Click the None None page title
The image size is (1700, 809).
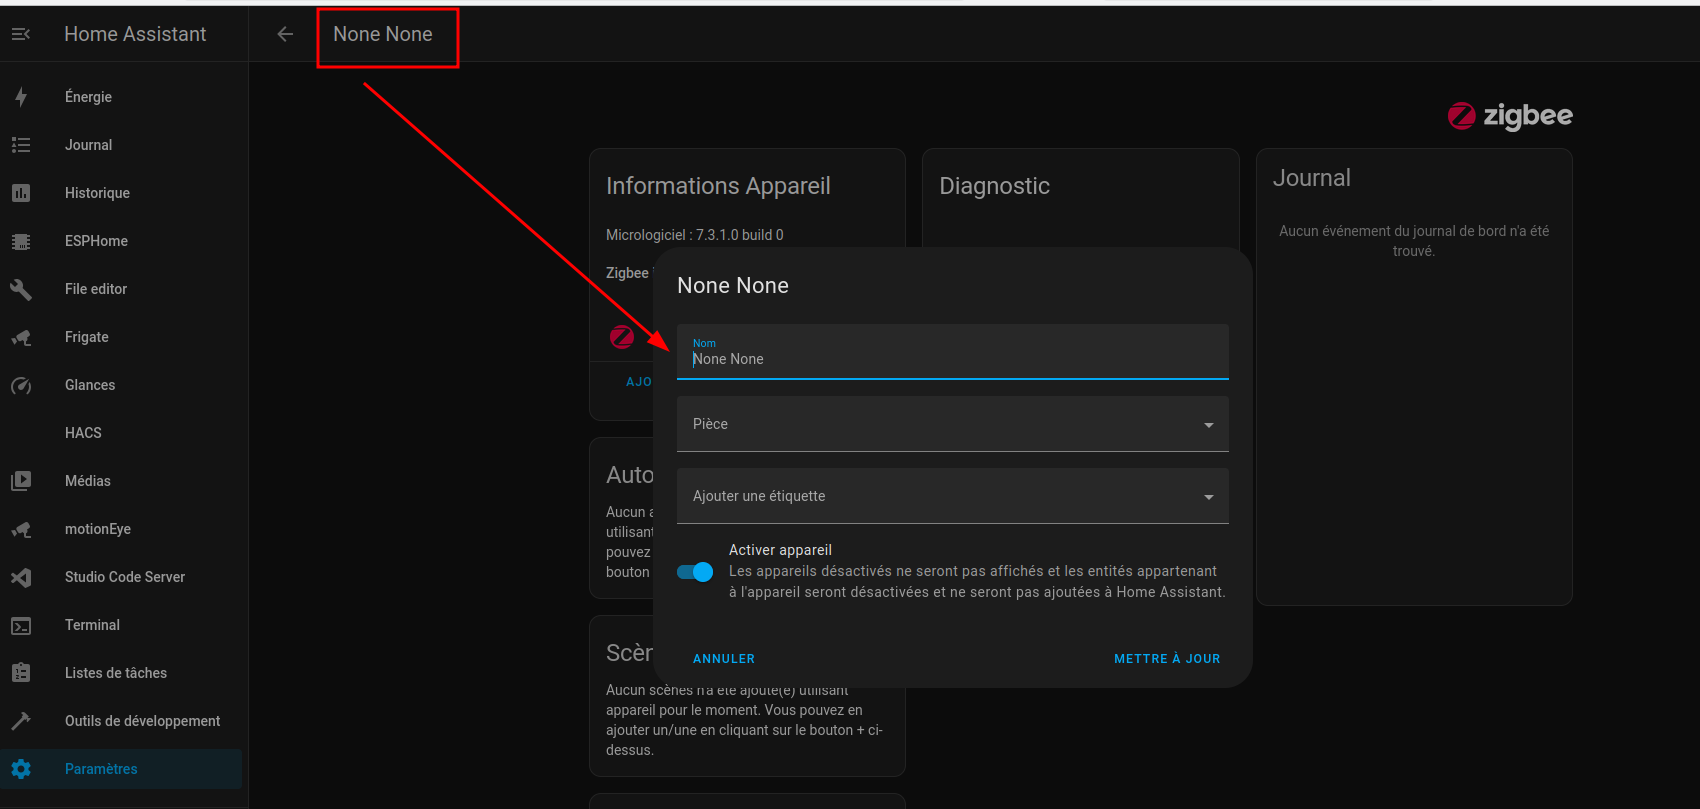[383, 34]
